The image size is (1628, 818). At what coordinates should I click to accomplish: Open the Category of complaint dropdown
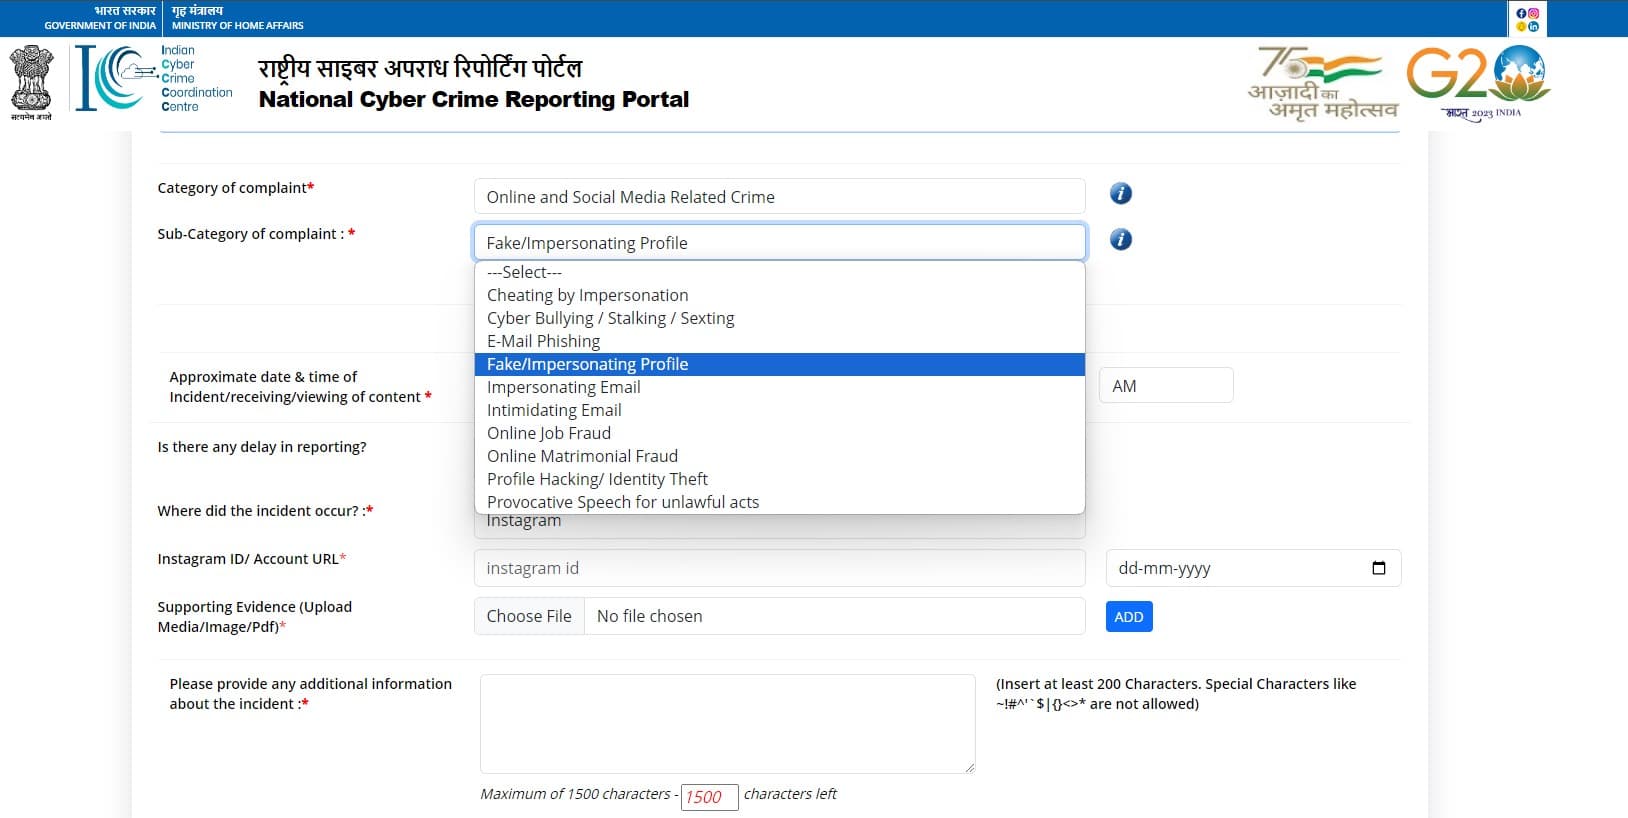(x=779, y=197)
